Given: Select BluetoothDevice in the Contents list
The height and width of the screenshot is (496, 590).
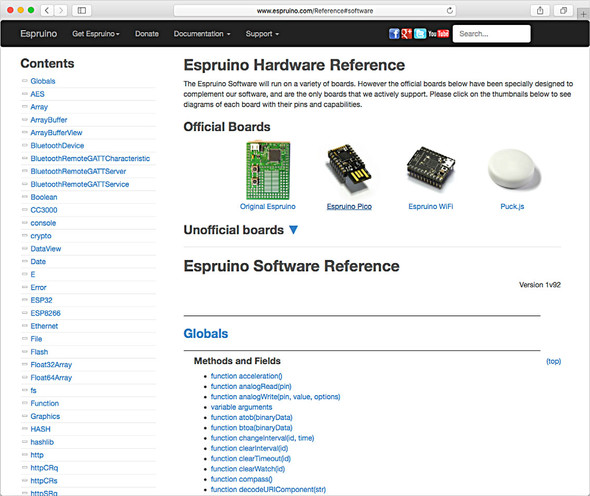Looking at the screenshot, I should [x=57, y=145].
